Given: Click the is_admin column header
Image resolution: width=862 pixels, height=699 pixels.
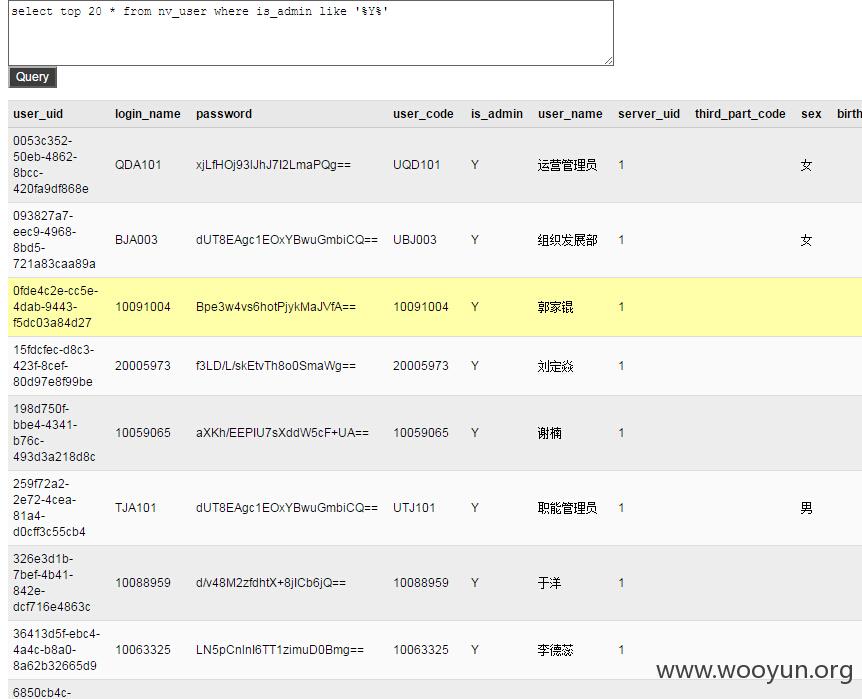Looking at the screenshot, I should (x=496, y=114).
